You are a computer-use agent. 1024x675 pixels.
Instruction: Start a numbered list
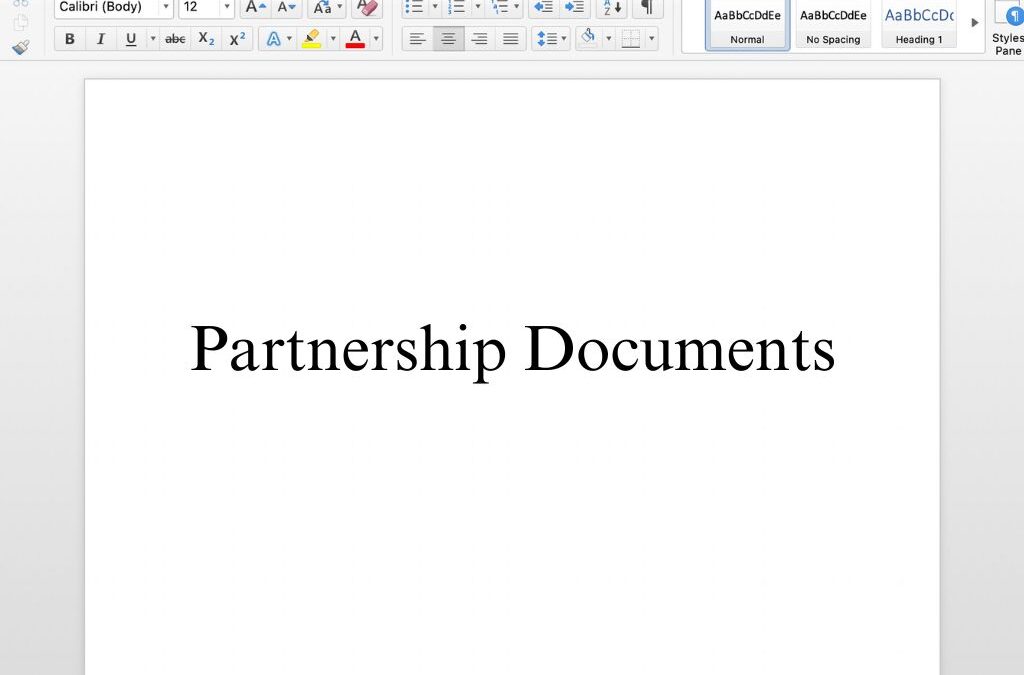456,8
